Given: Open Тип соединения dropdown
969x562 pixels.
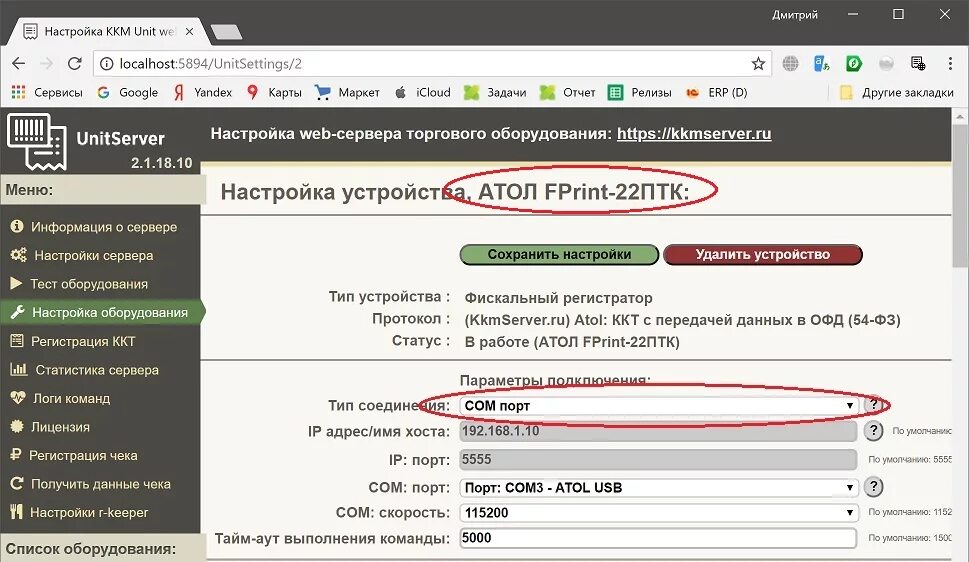Looking at the screenshot, I should [x=659, y=406].
